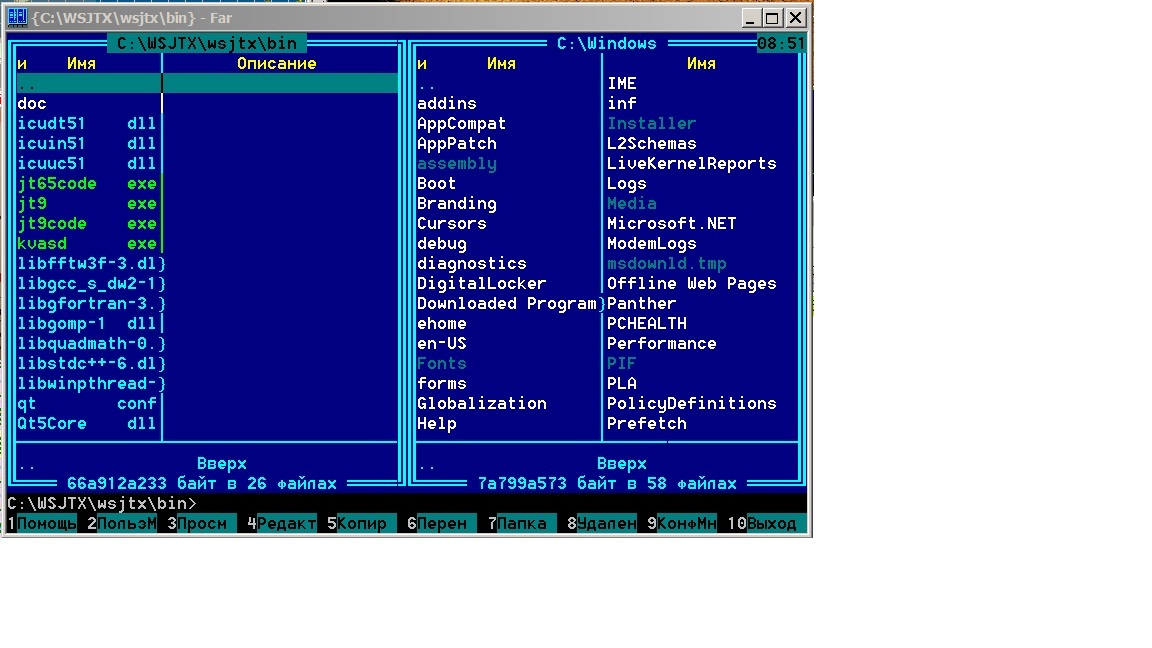1152x648 pixels.
Task: Select the DigitalLocker folder
Action: pyautogui.click(x=481, y=284)
